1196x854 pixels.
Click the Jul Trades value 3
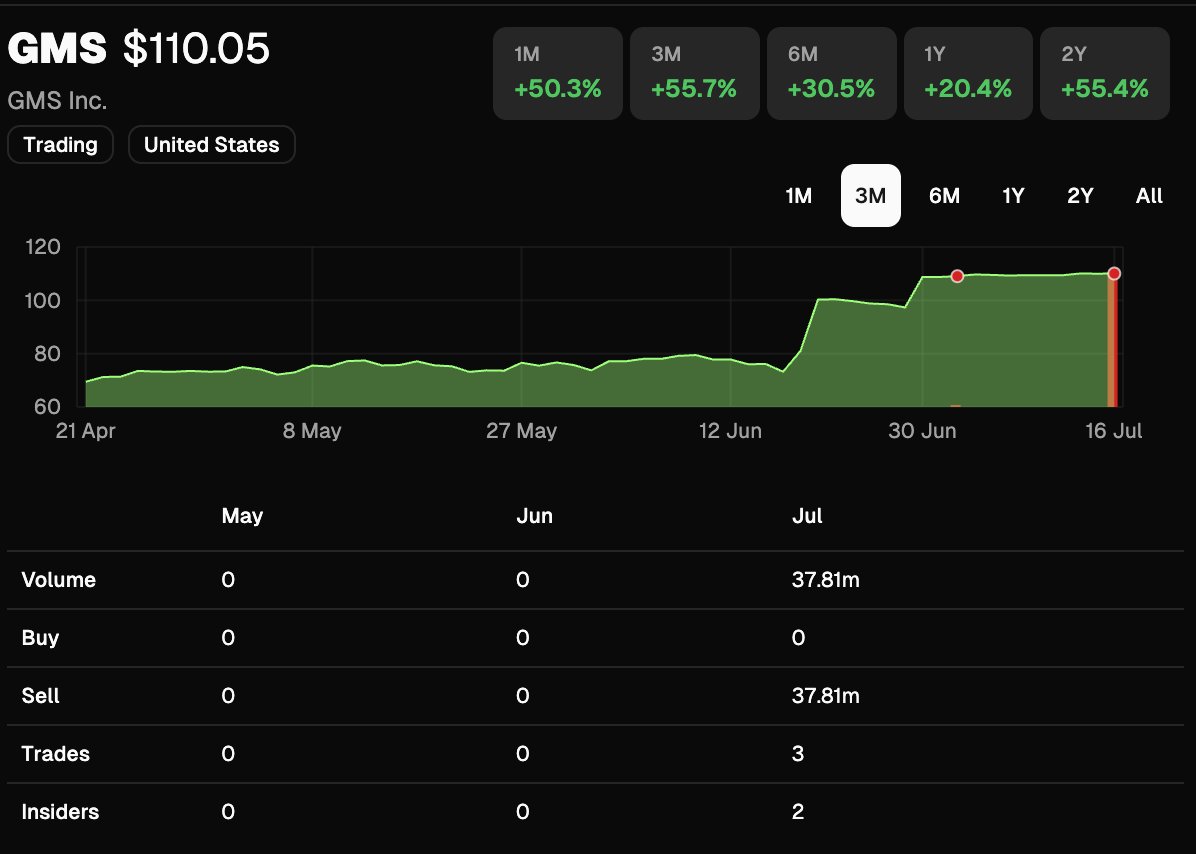tap(798, 753)
